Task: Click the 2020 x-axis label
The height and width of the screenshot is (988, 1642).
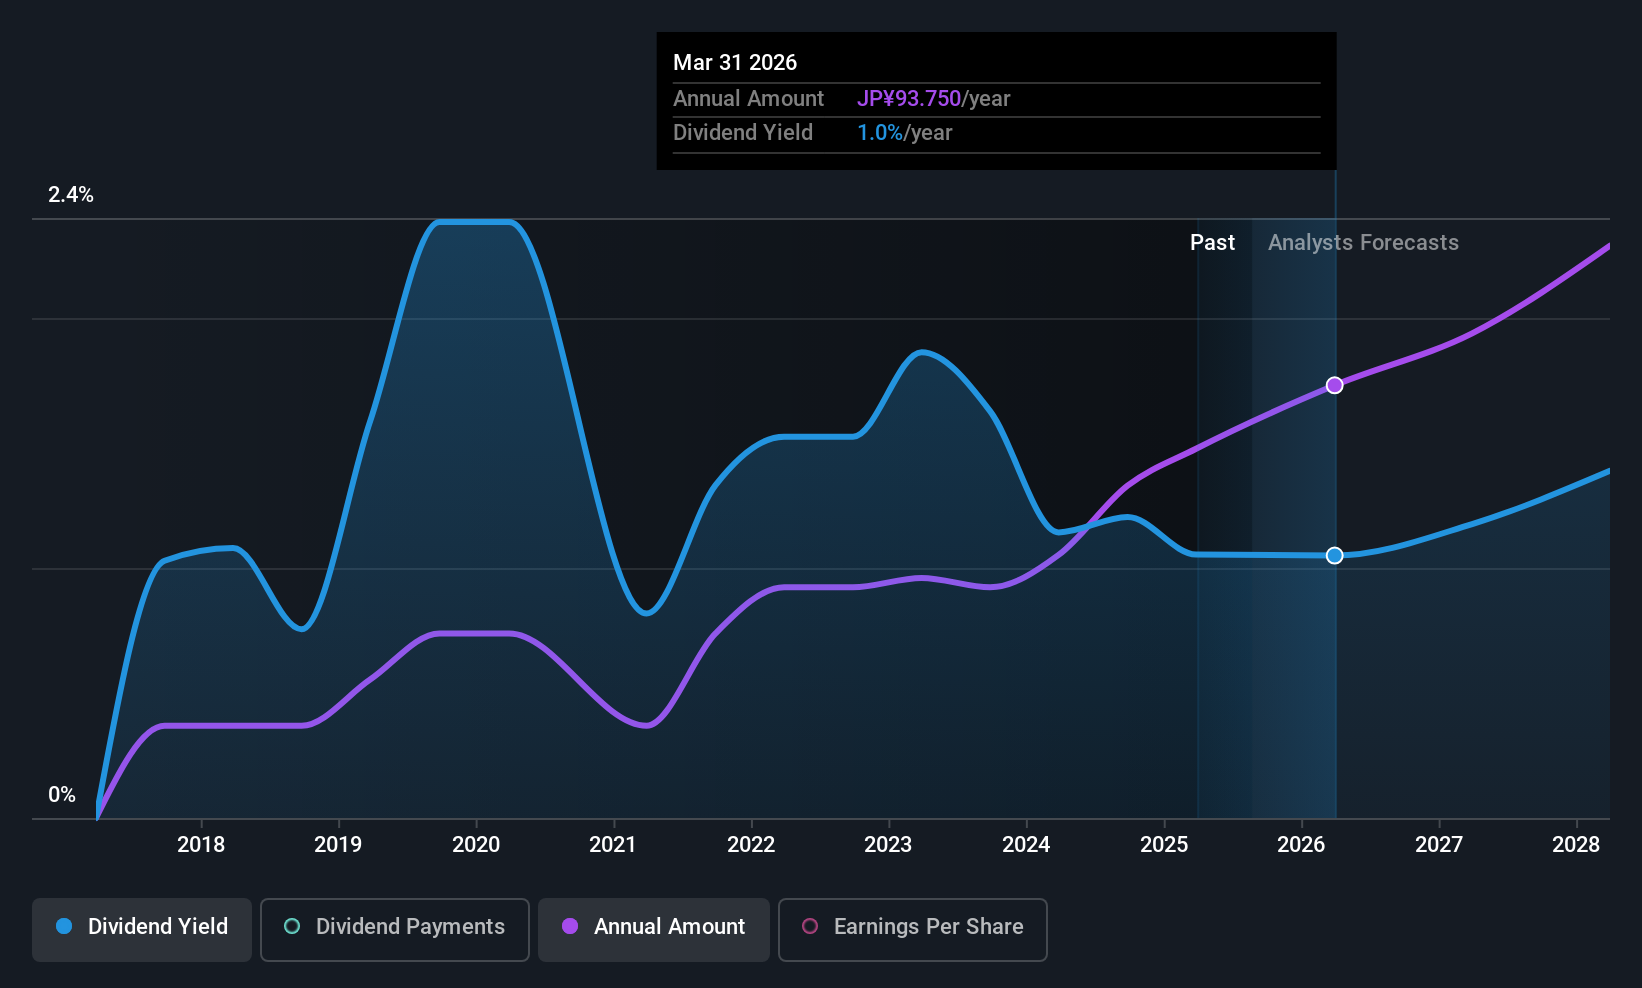Action: pos(476,844)
